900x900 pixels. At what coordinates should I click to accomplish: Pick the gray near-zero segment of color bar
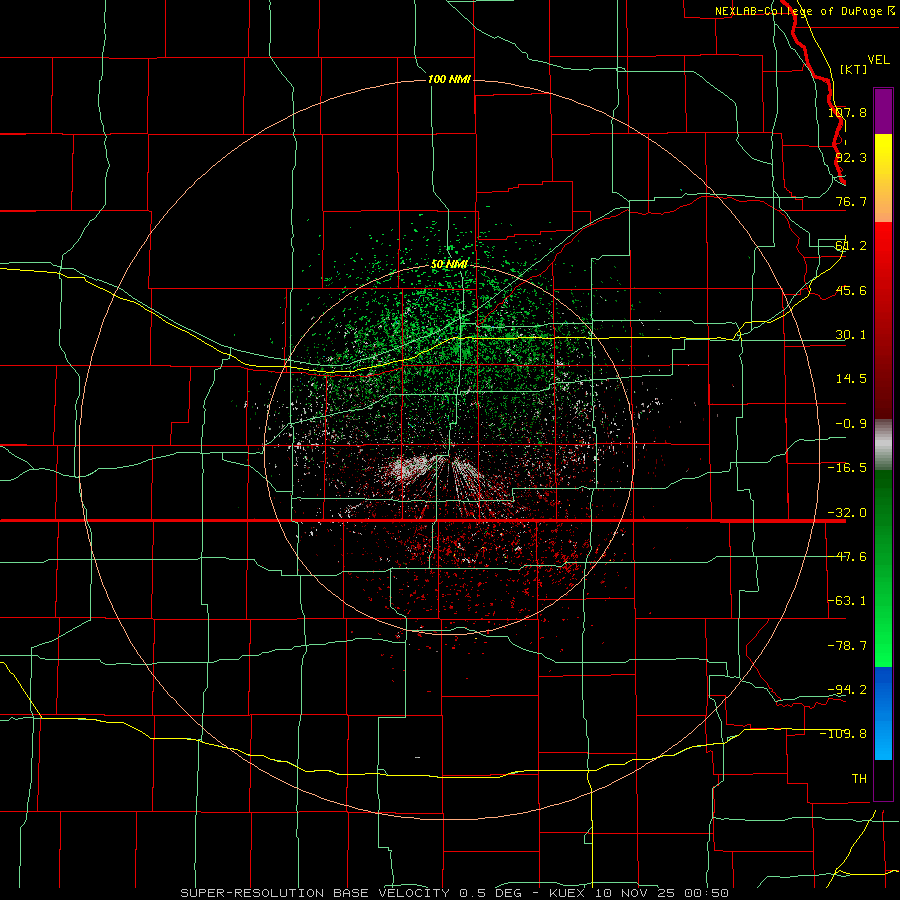(883, 445)
